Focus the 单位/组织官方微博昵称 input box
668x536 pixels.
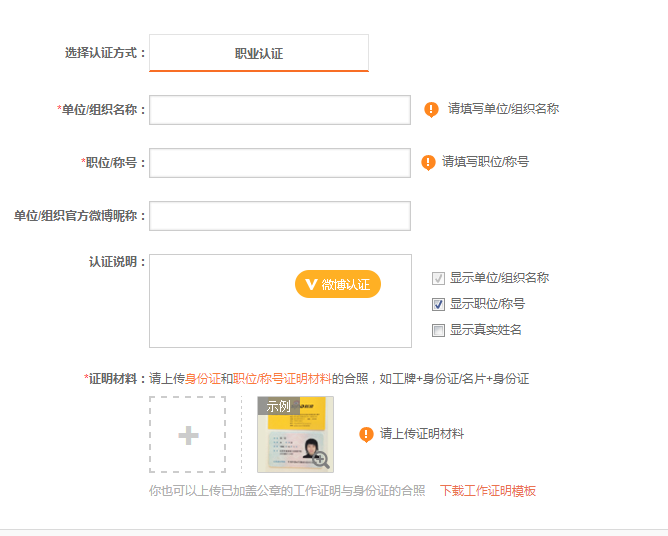280,216
